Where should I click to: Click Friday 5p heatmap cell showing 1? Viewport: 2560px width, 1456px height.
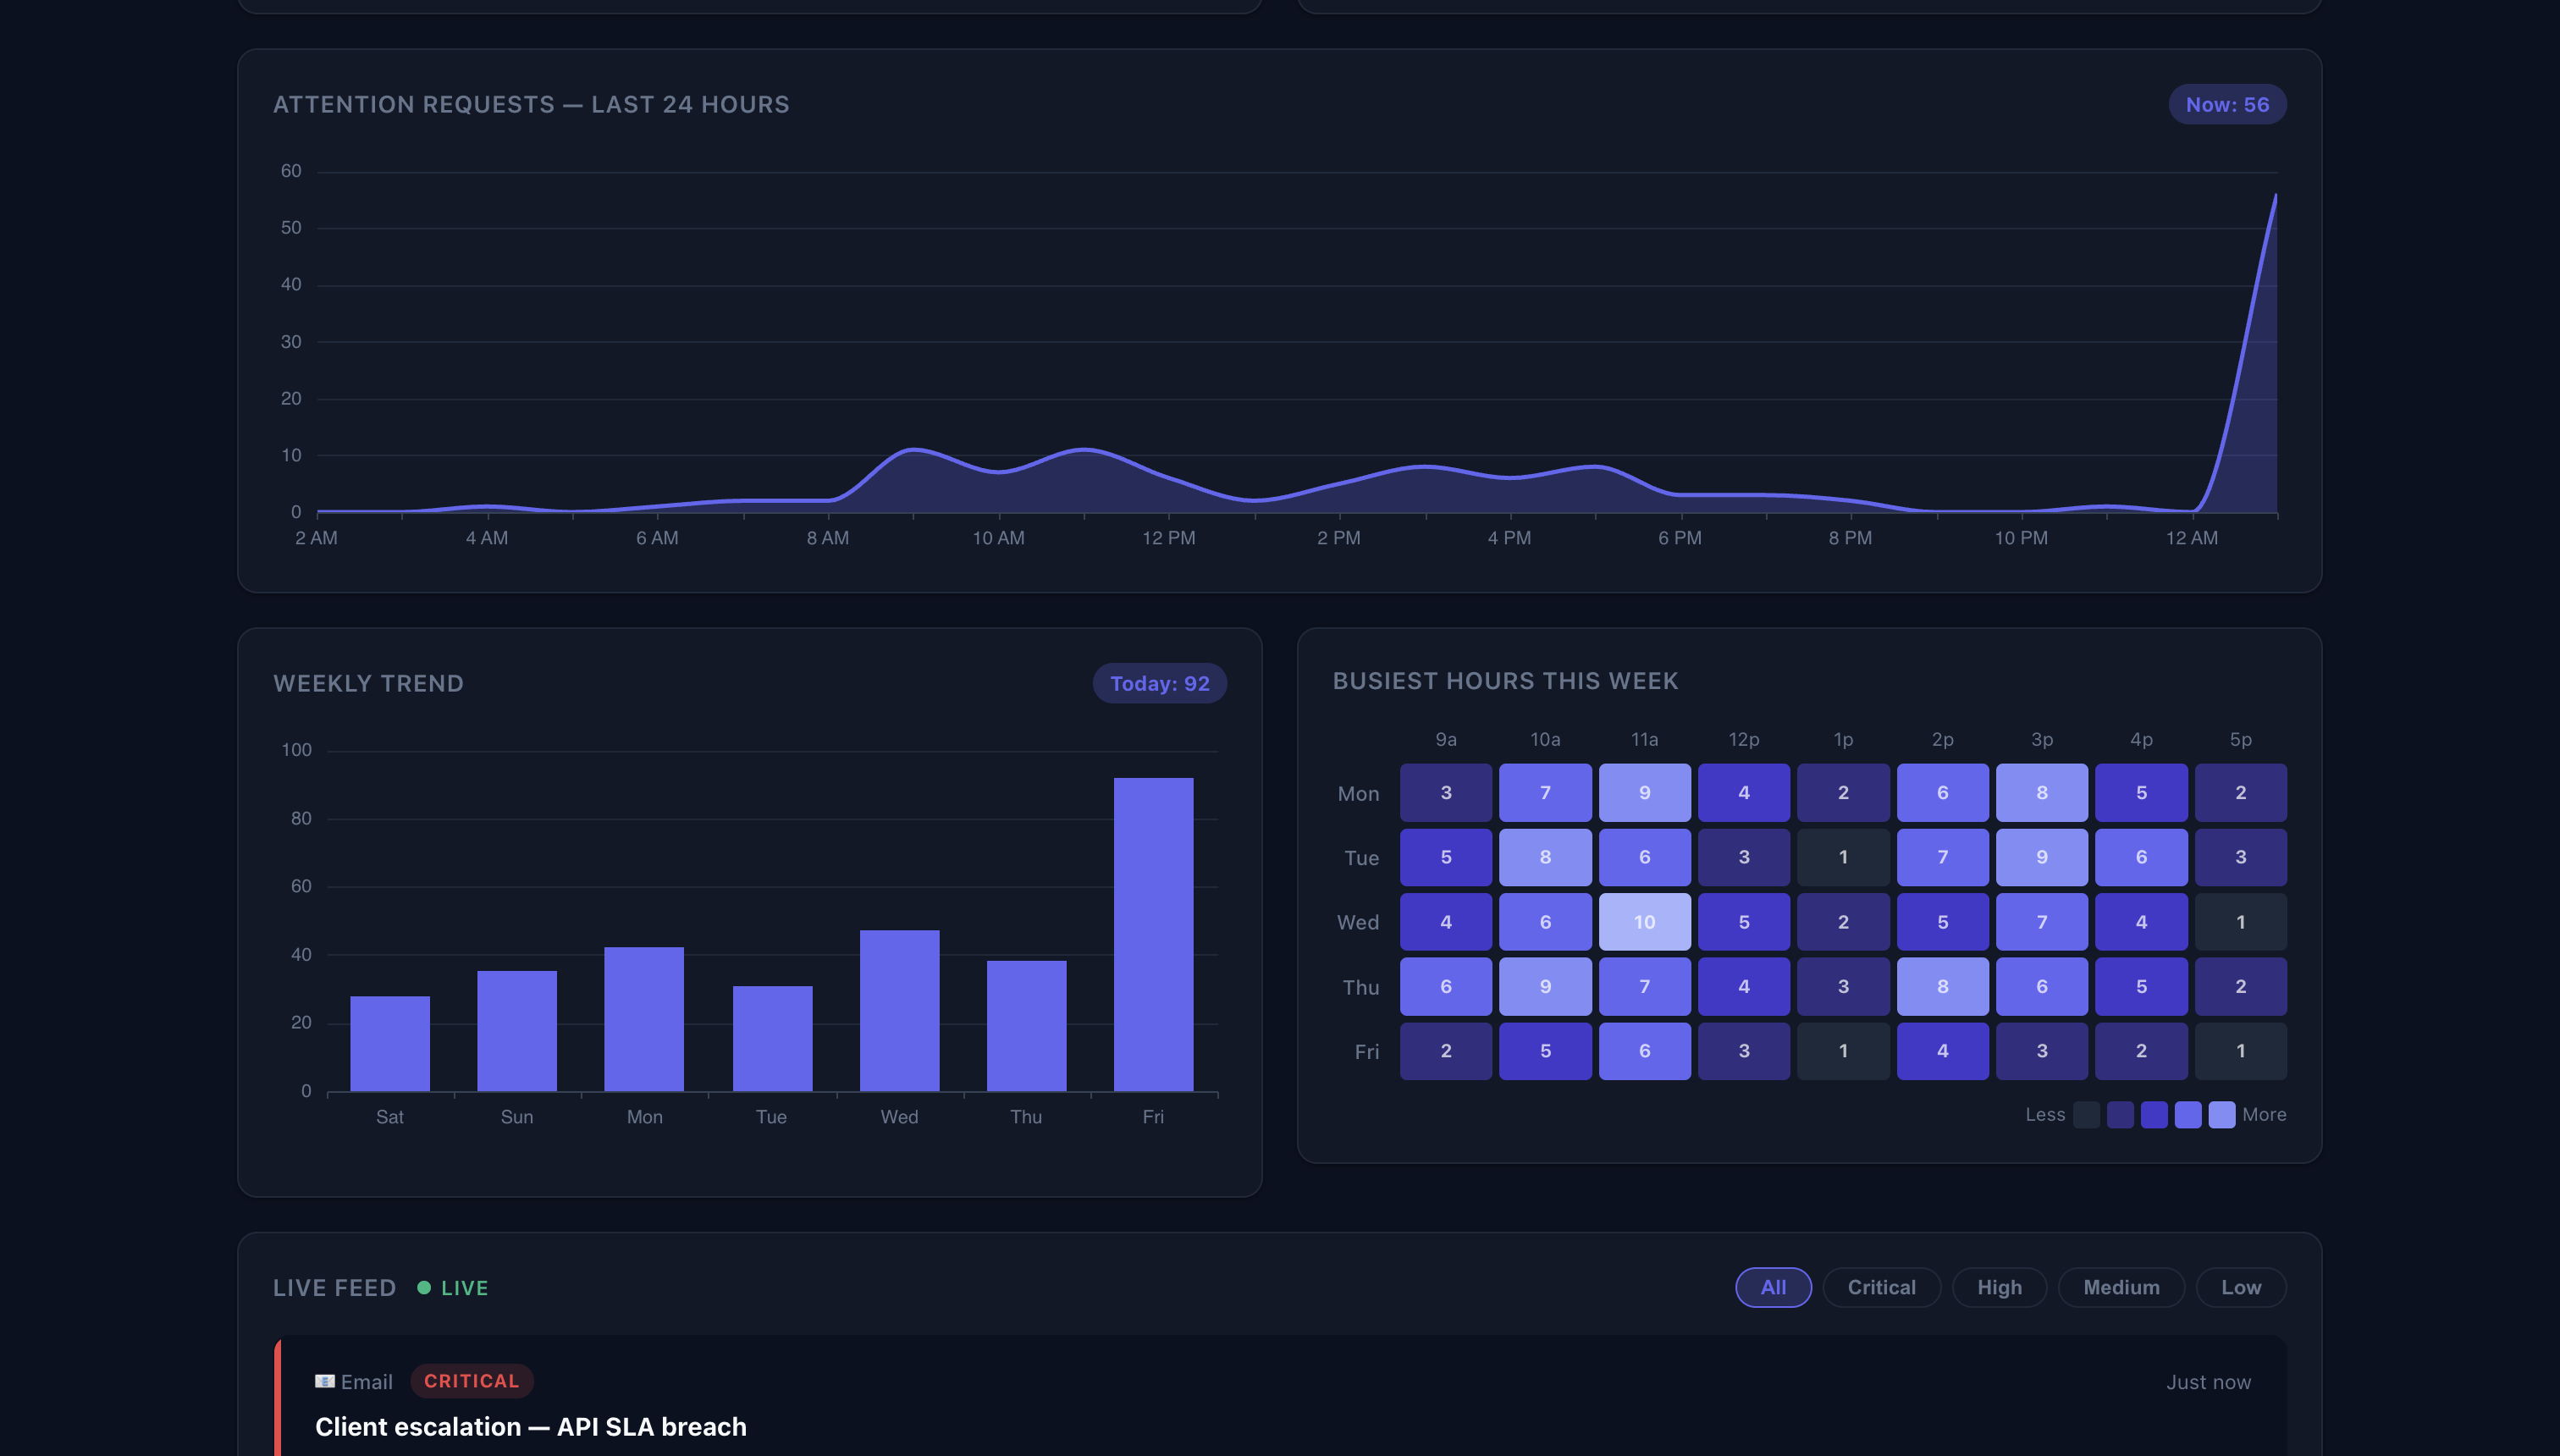point(2240,1051)
